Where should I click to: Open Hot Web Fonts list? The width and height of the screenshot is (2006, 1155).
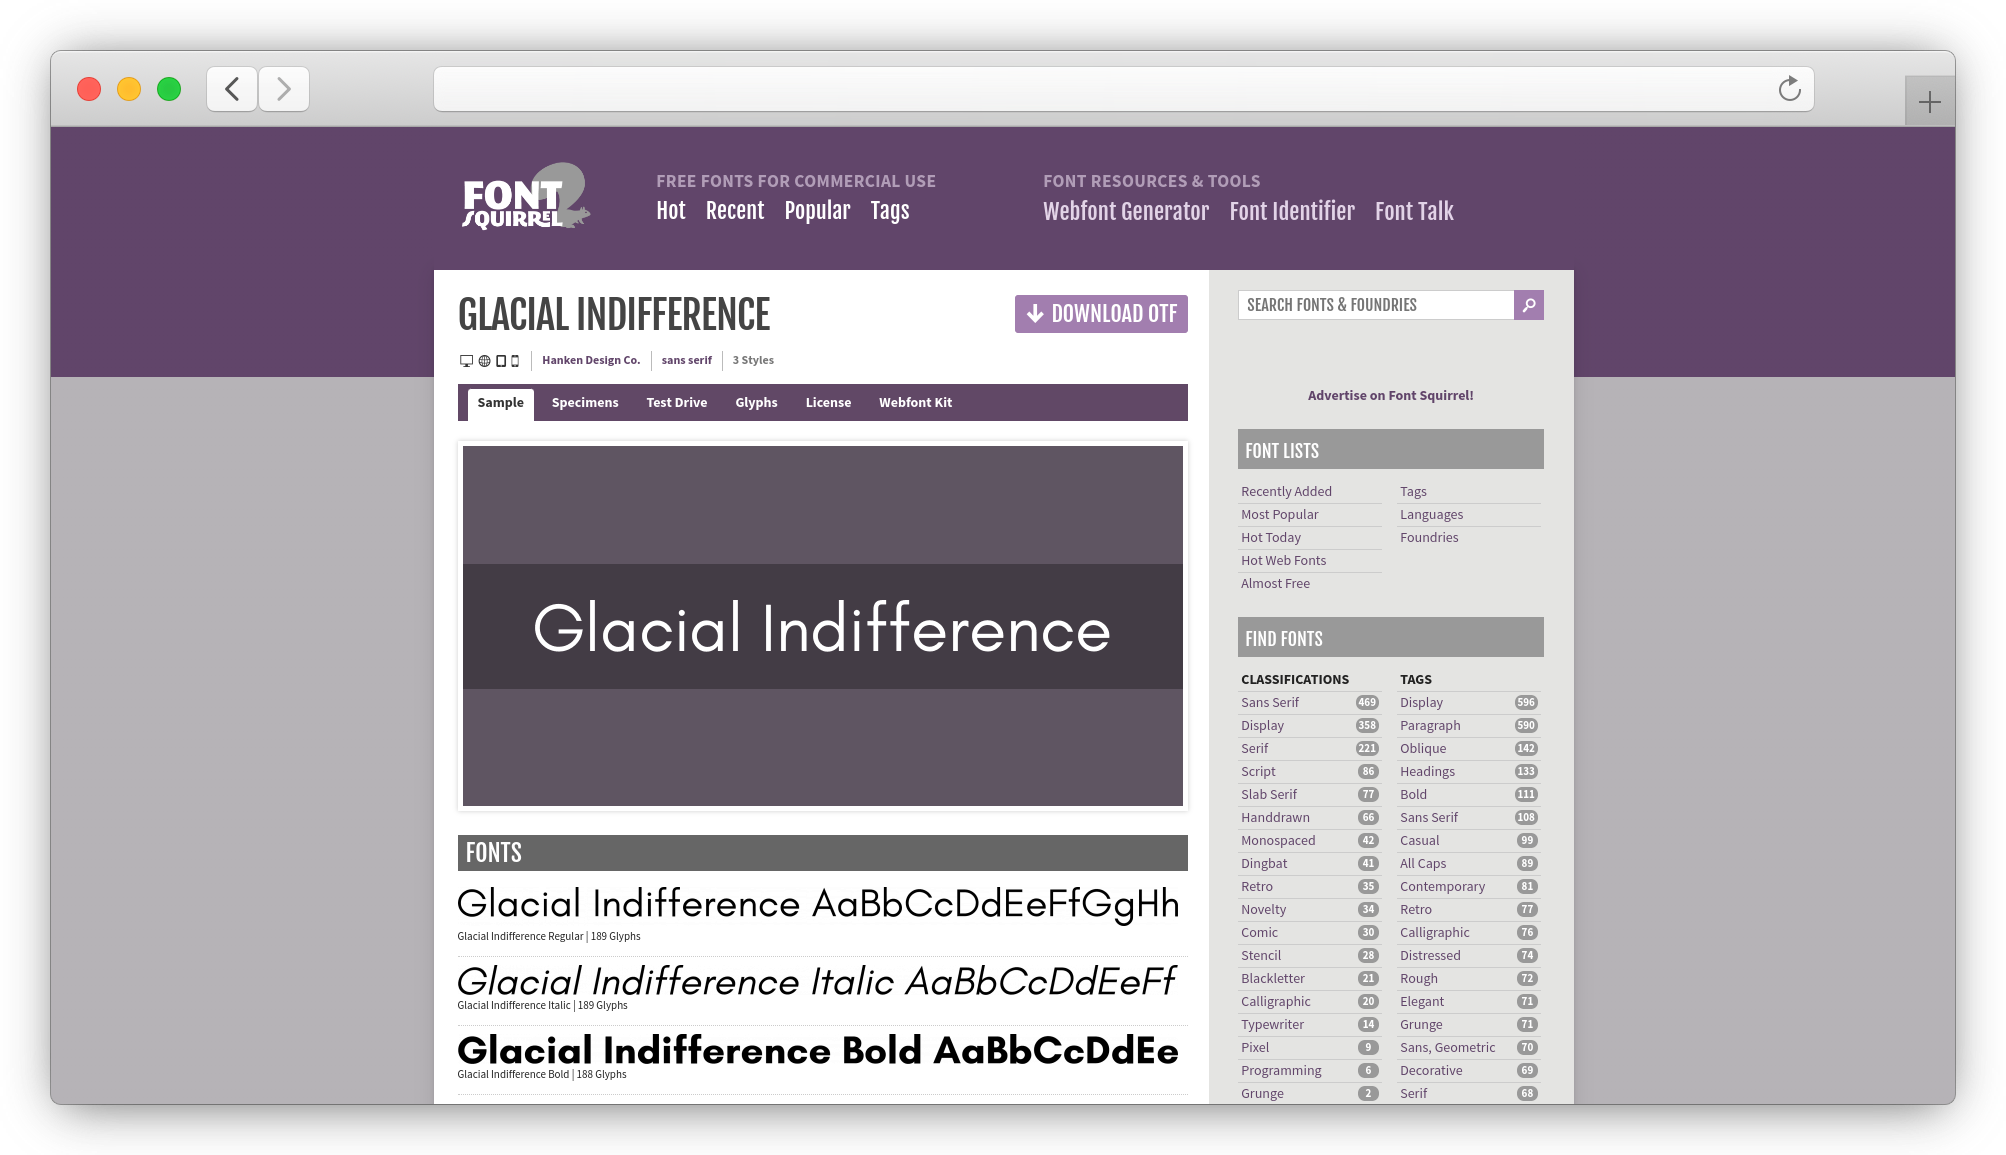(x=1283, y=560)
